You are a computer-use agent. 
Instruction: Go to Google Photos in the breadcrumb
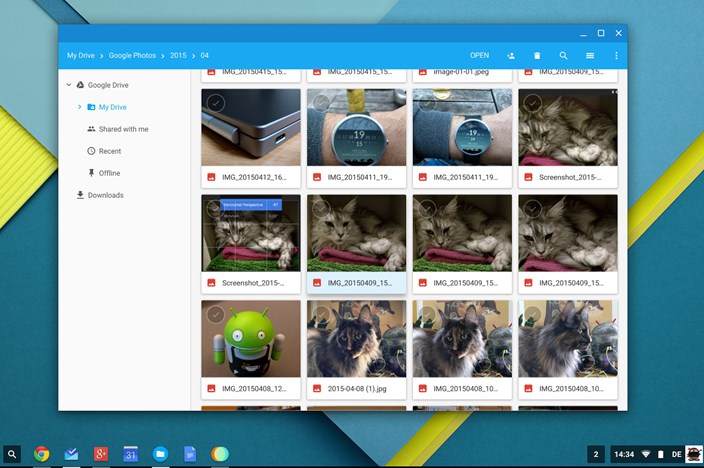[132, 55]
